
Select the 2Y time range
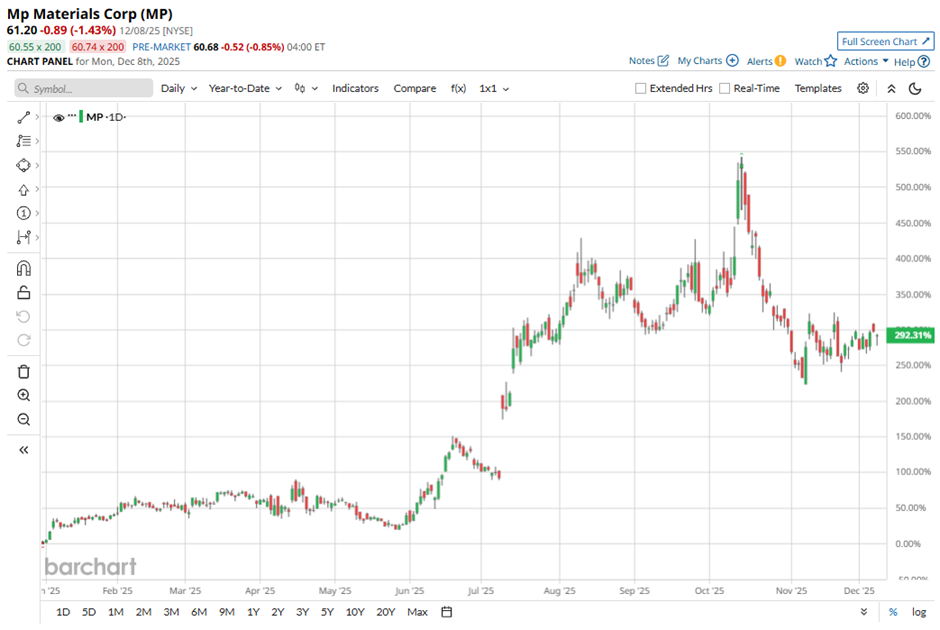pos(278,612)
